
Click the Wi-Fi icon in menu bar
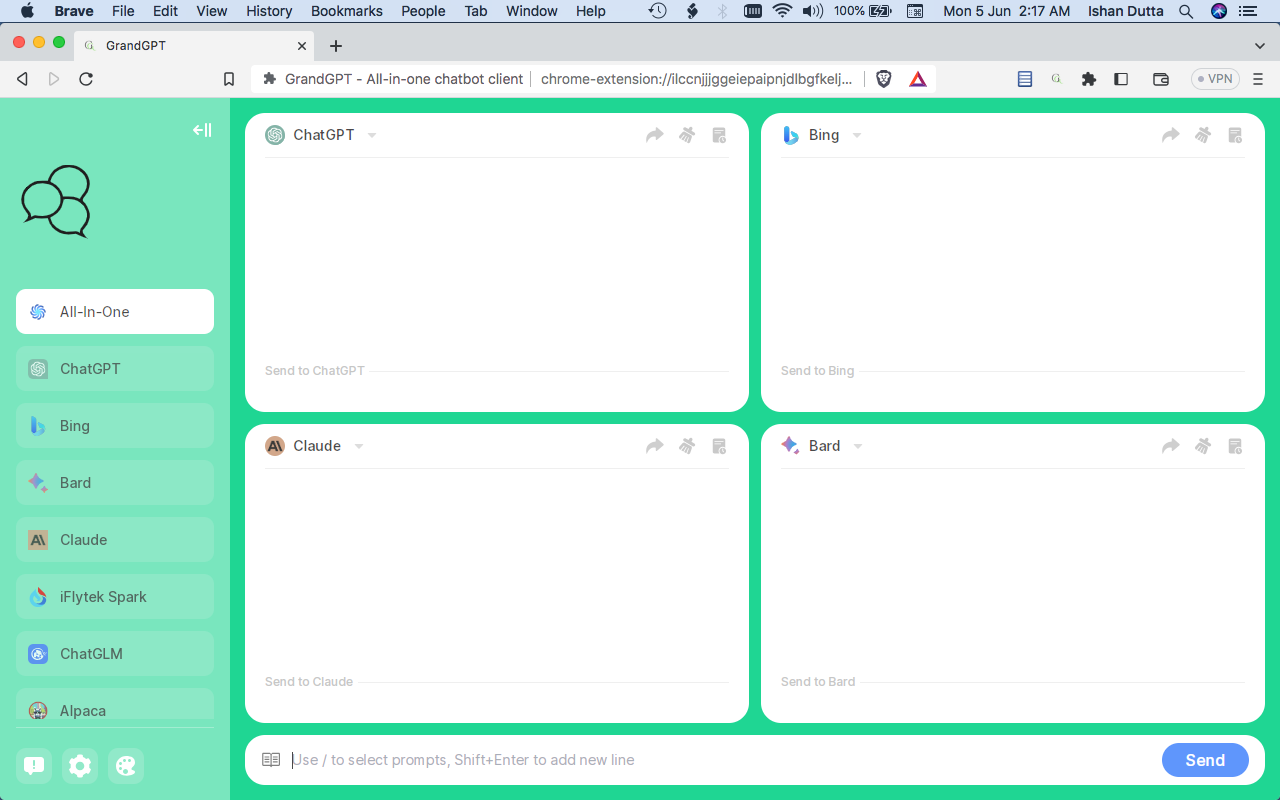click(783, 11)
